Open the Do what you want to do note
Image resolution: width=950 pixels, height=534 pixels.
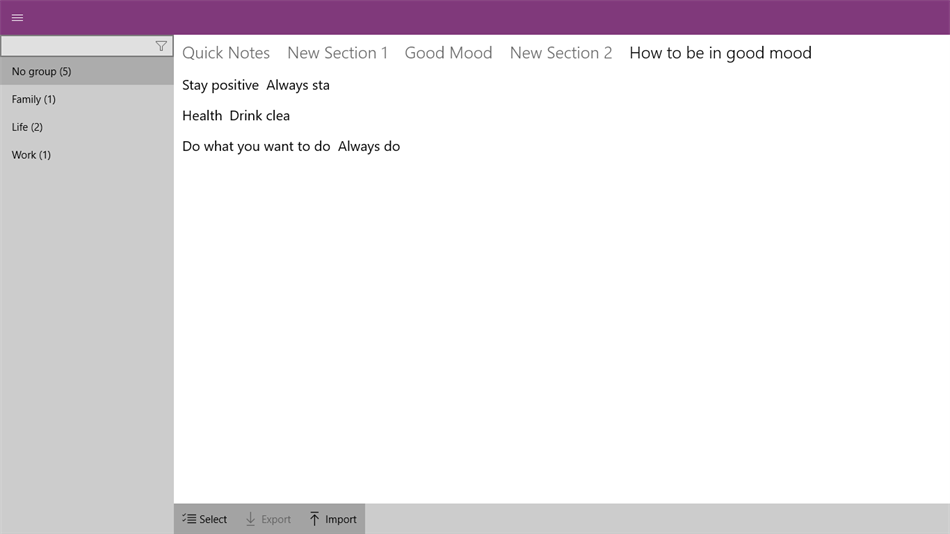tap(291, 147)
